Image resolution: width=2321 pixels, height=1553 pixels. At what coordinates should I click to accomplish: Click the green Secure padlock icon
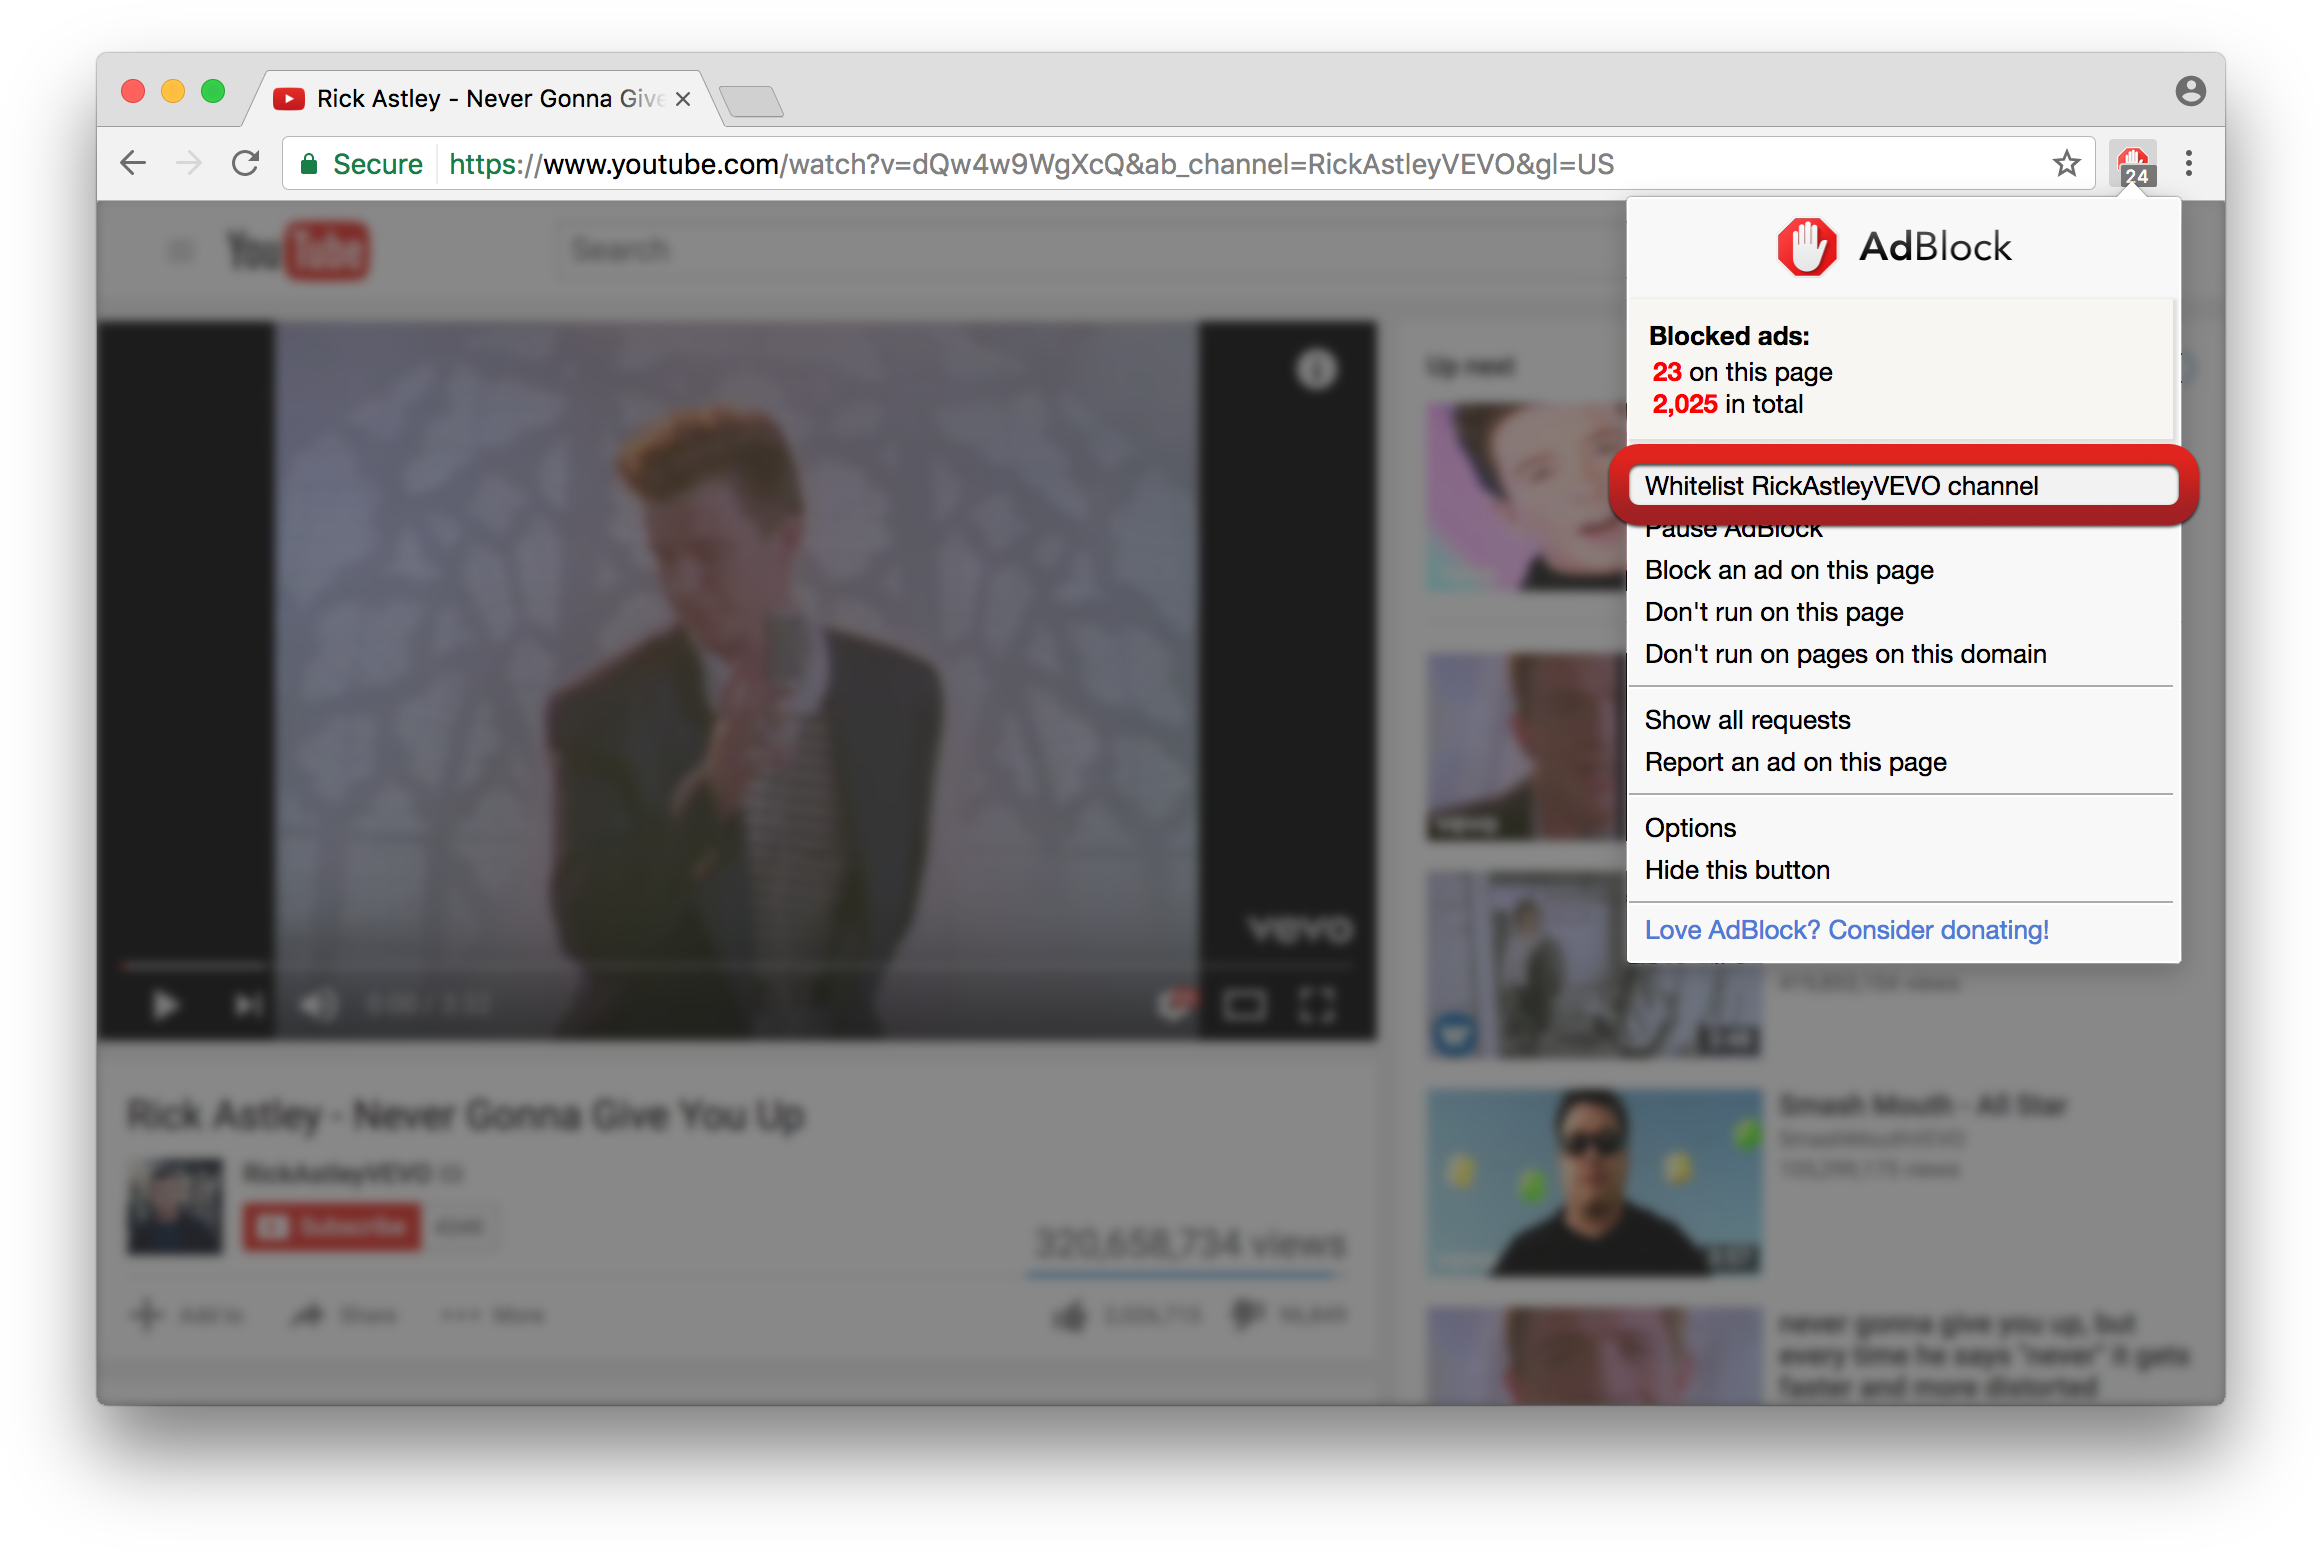[x=309, y=164]
